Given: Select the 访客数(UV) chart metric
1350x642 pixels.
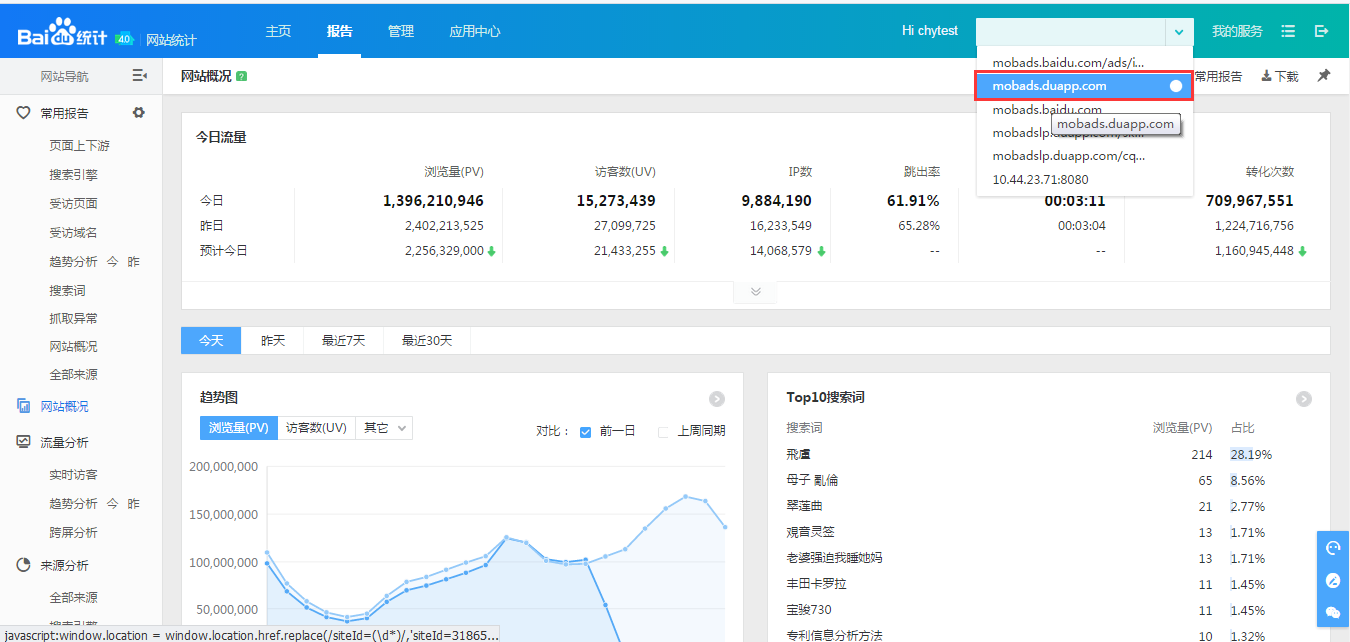Looking at the screenshot, I should tap(316, 428).
